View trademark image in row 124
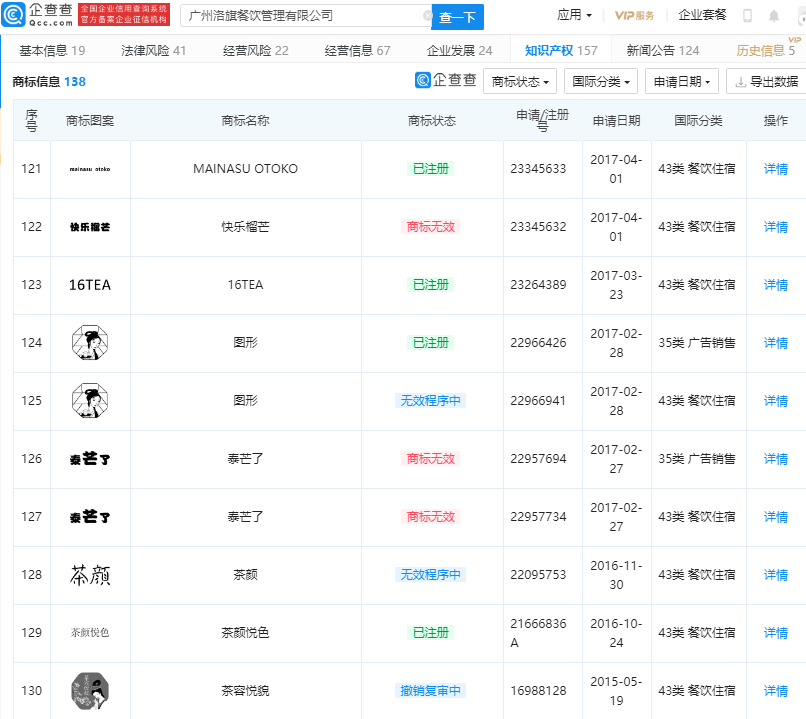The image size is (806, 719). (90, 342)
